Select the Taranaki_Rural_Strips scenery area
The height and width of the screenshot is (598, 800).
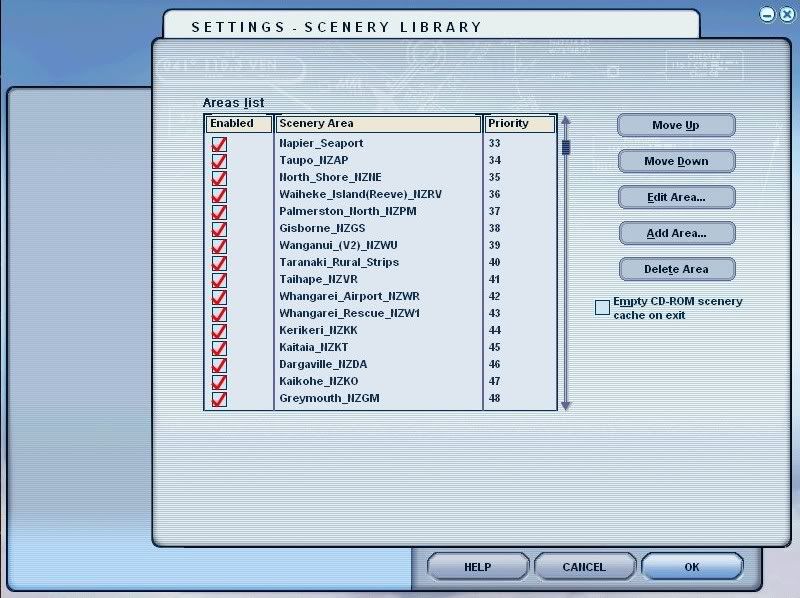coord(339,262)
